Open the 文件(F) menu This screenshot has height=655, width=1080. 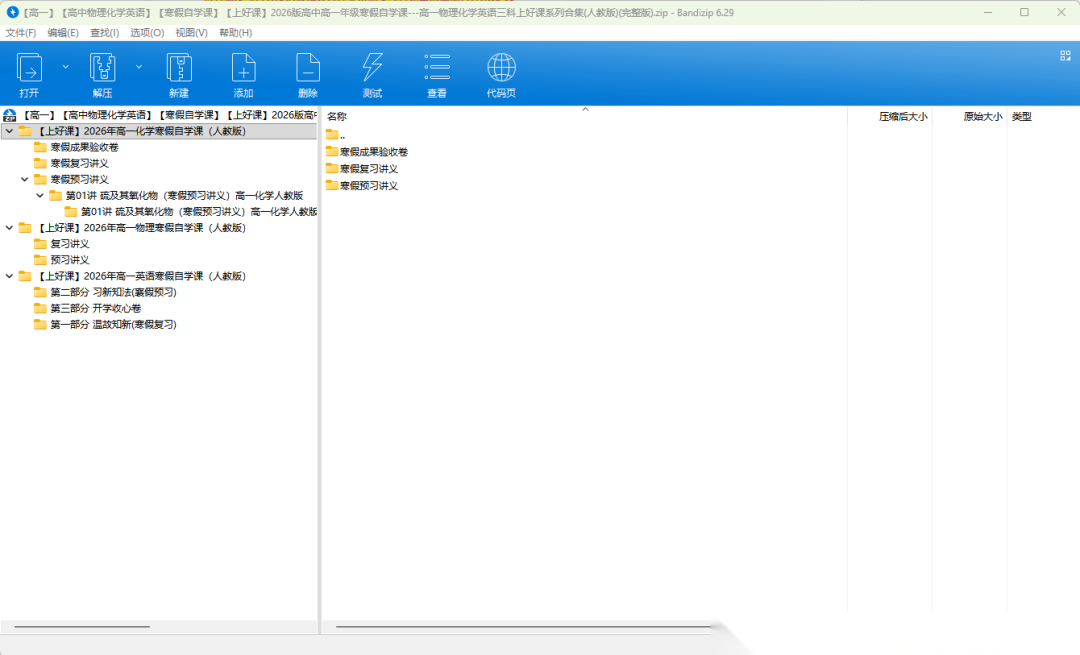tap(21, 33)
